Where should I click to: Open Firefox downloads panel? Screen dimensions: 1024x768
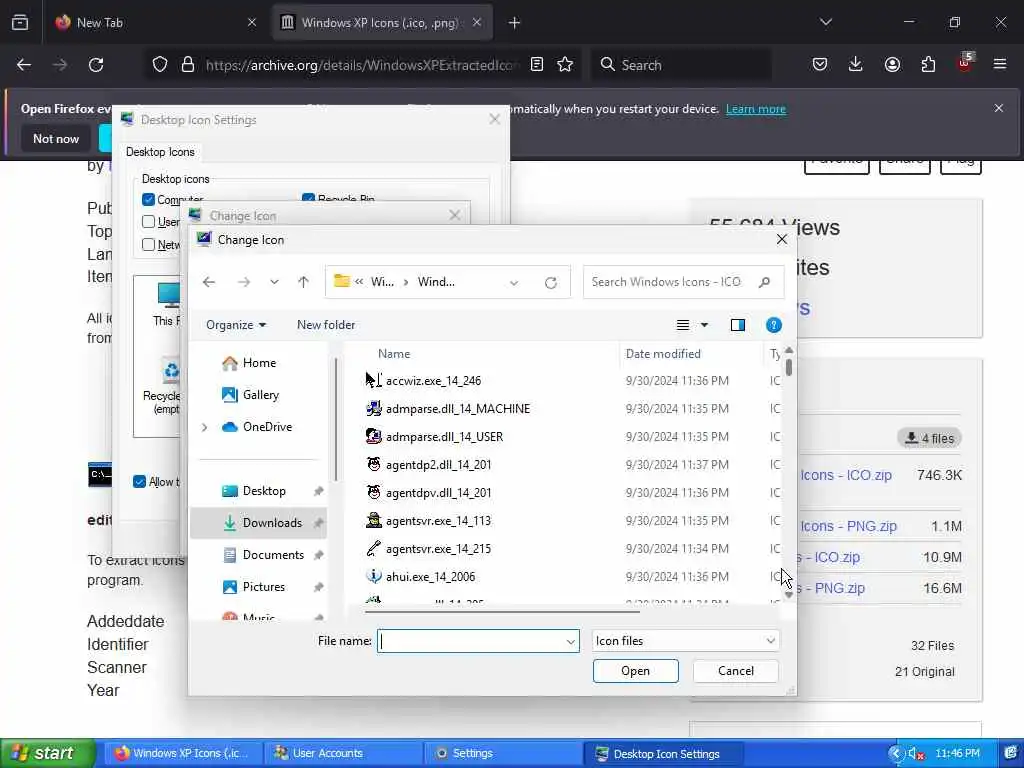point(856,65)
